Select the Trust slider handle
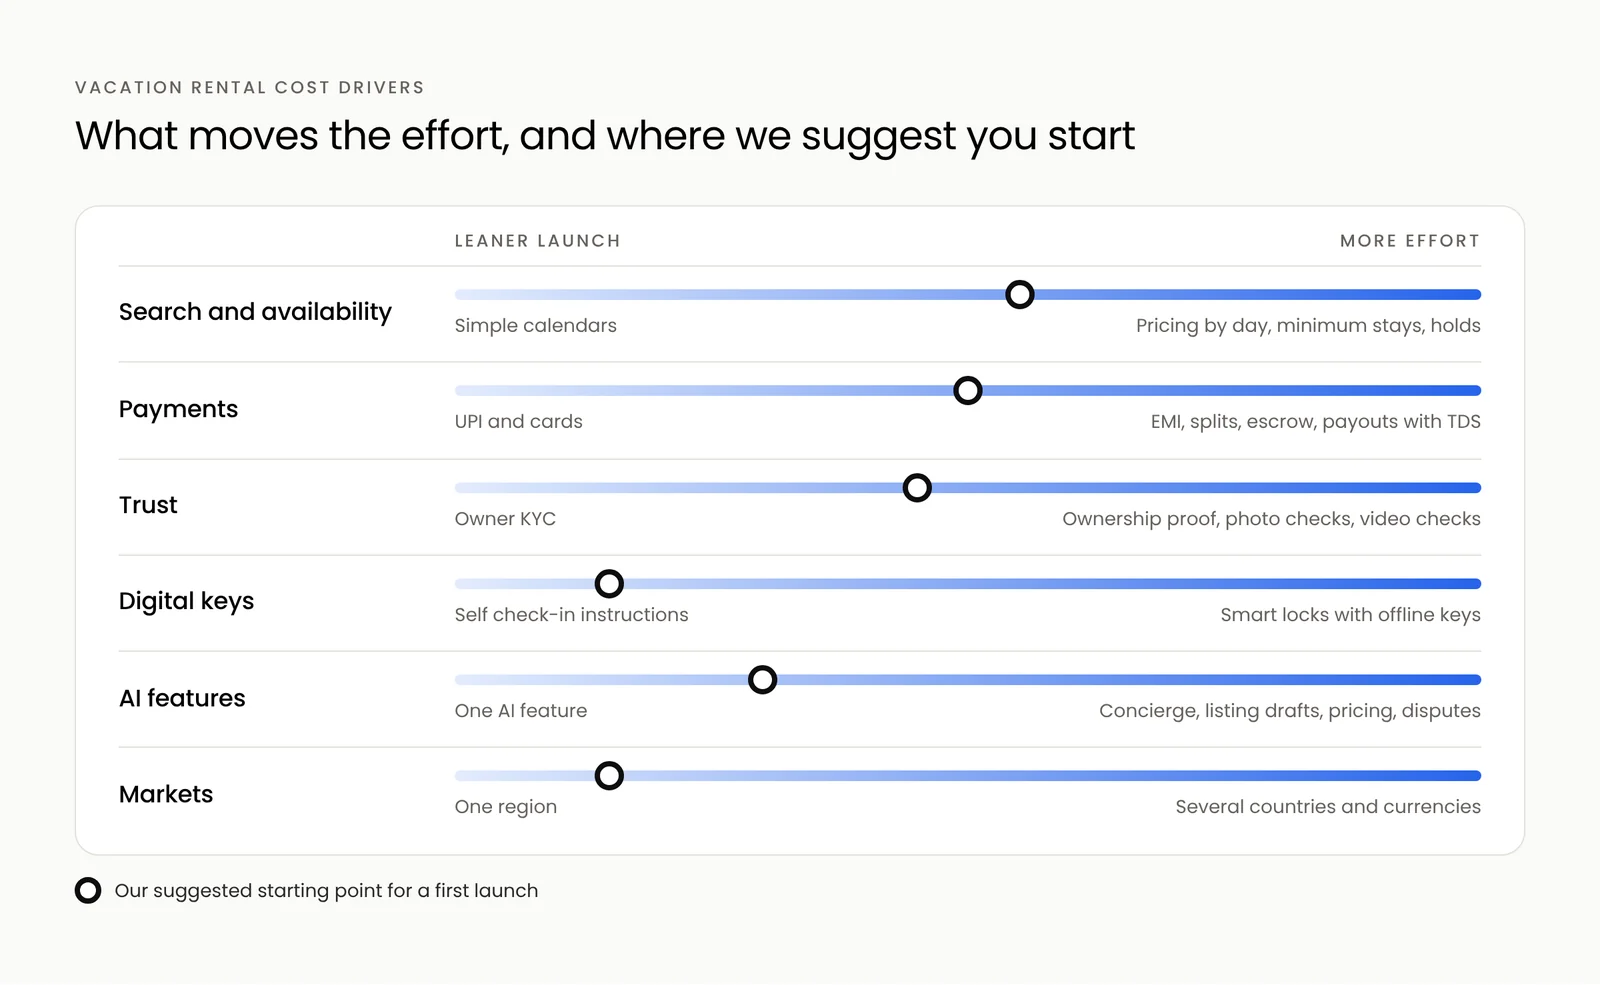The image size is (1600, 985). click(x=917, y=488)
